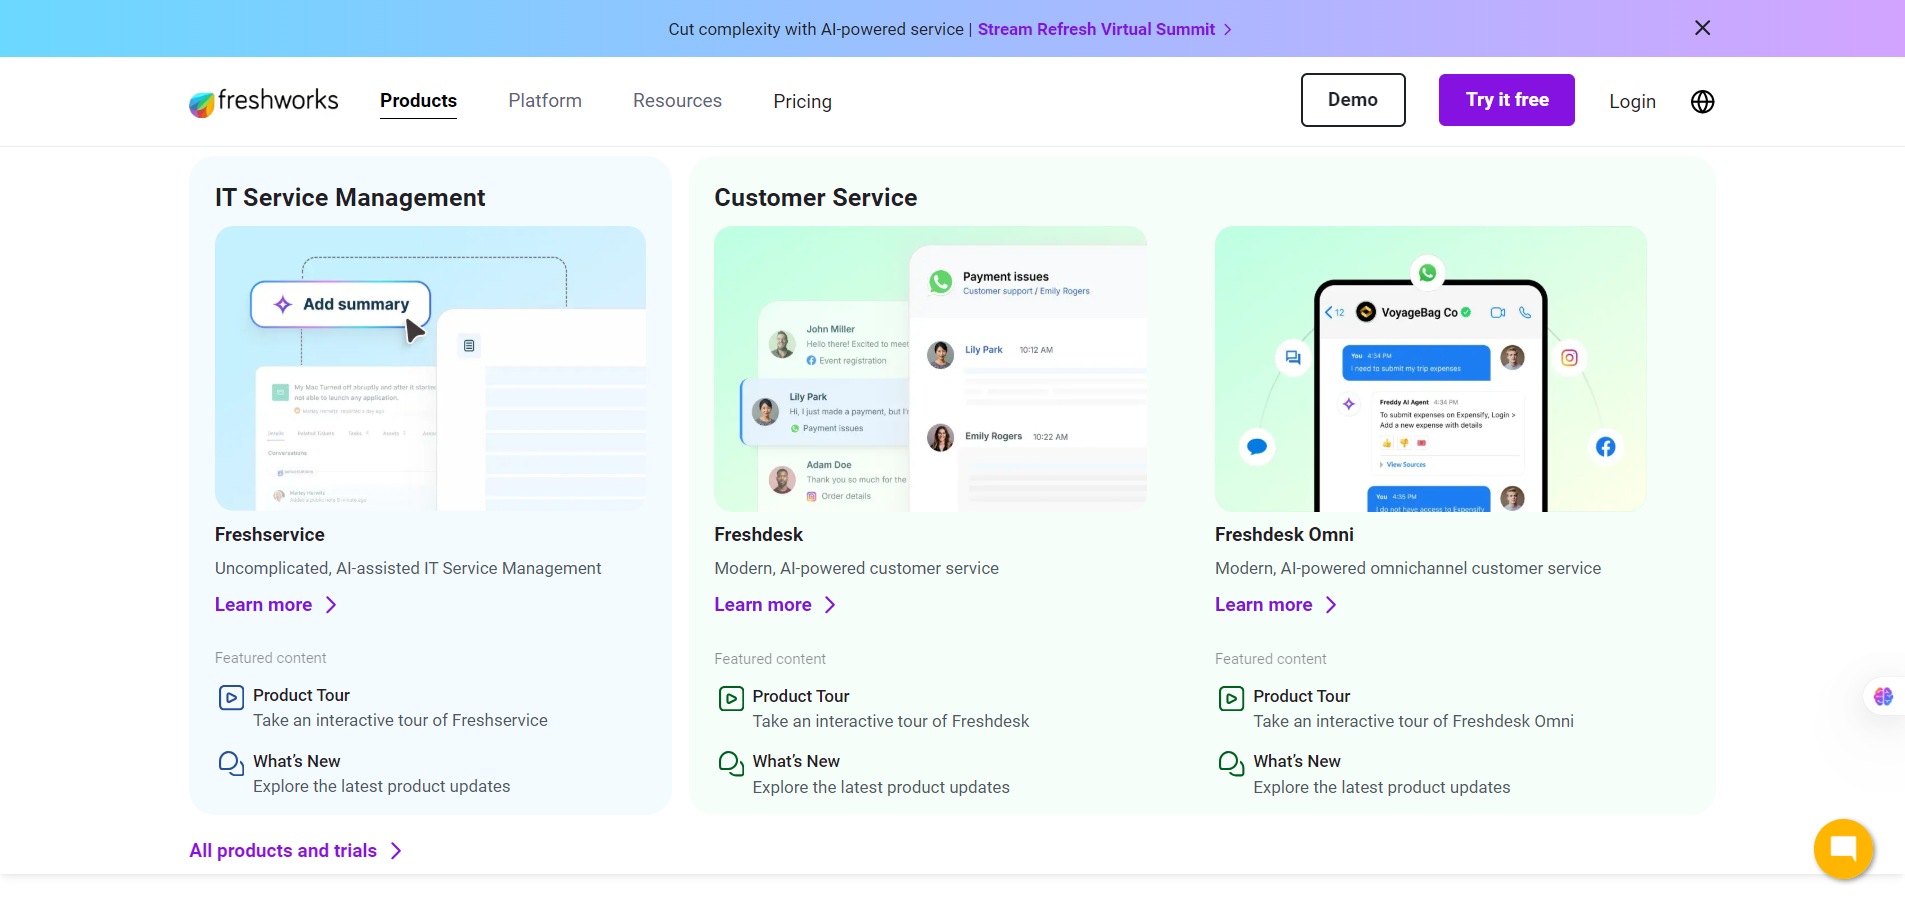Click the chevron next to Freshdesk Learn more
1905x905 pixels.
pos(830,605)
